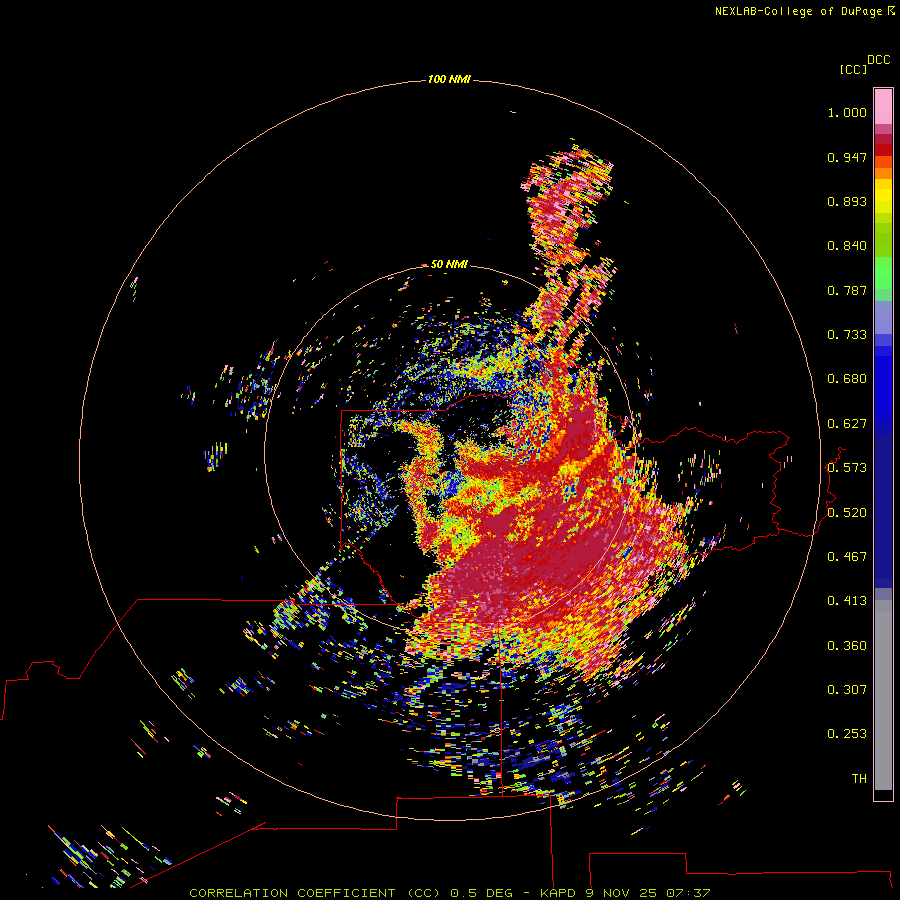
Task: Click the 0.253 scale value
Action: (847, 734)
